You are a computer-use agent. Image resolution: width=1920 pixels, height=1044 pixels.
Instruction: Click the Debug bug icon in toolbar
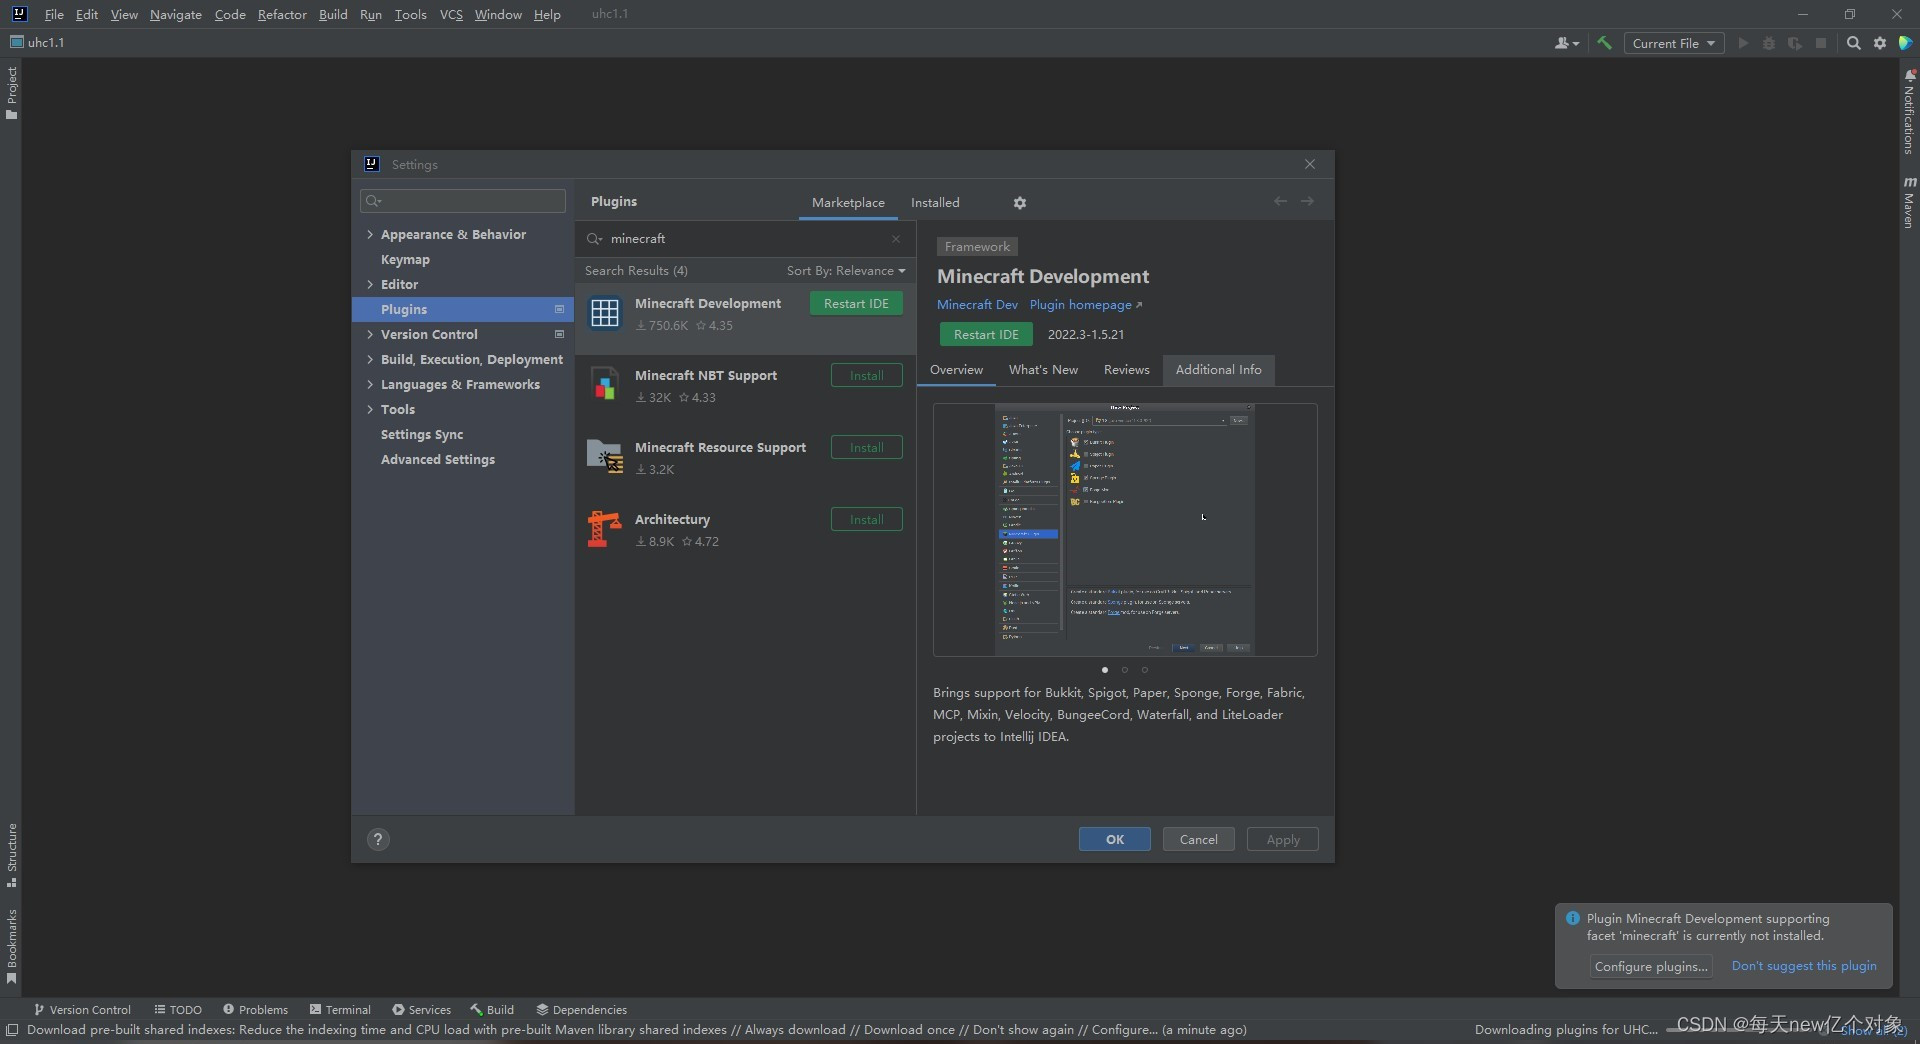[x=1769, y=43]
